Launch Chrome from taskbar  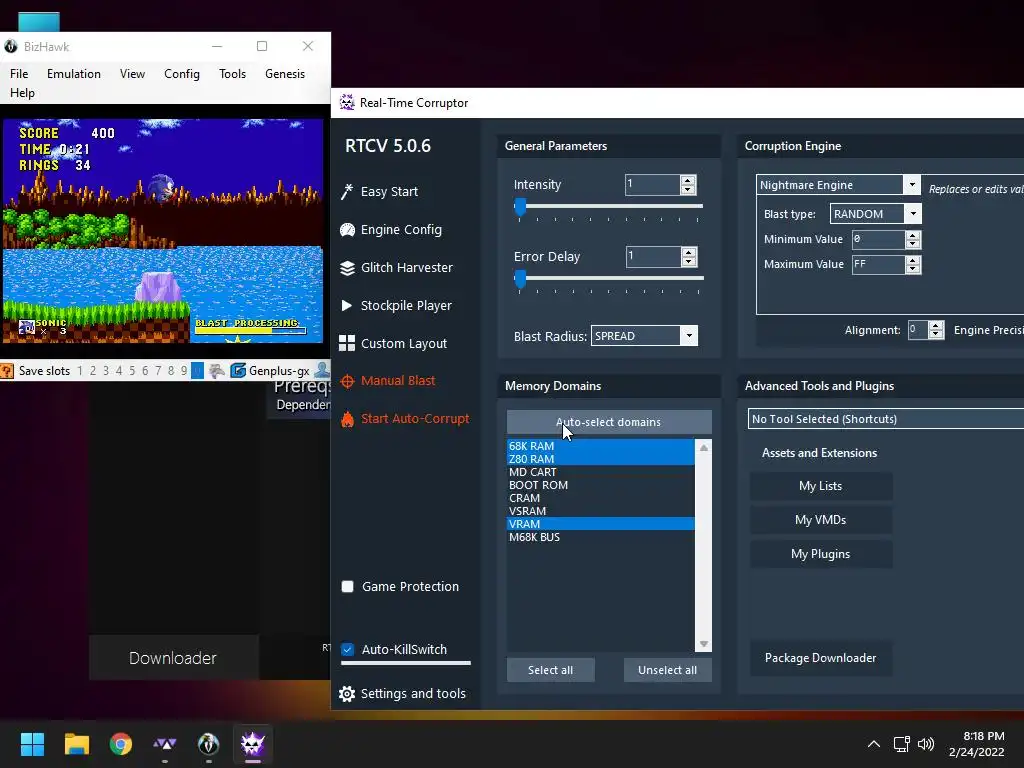121,744
